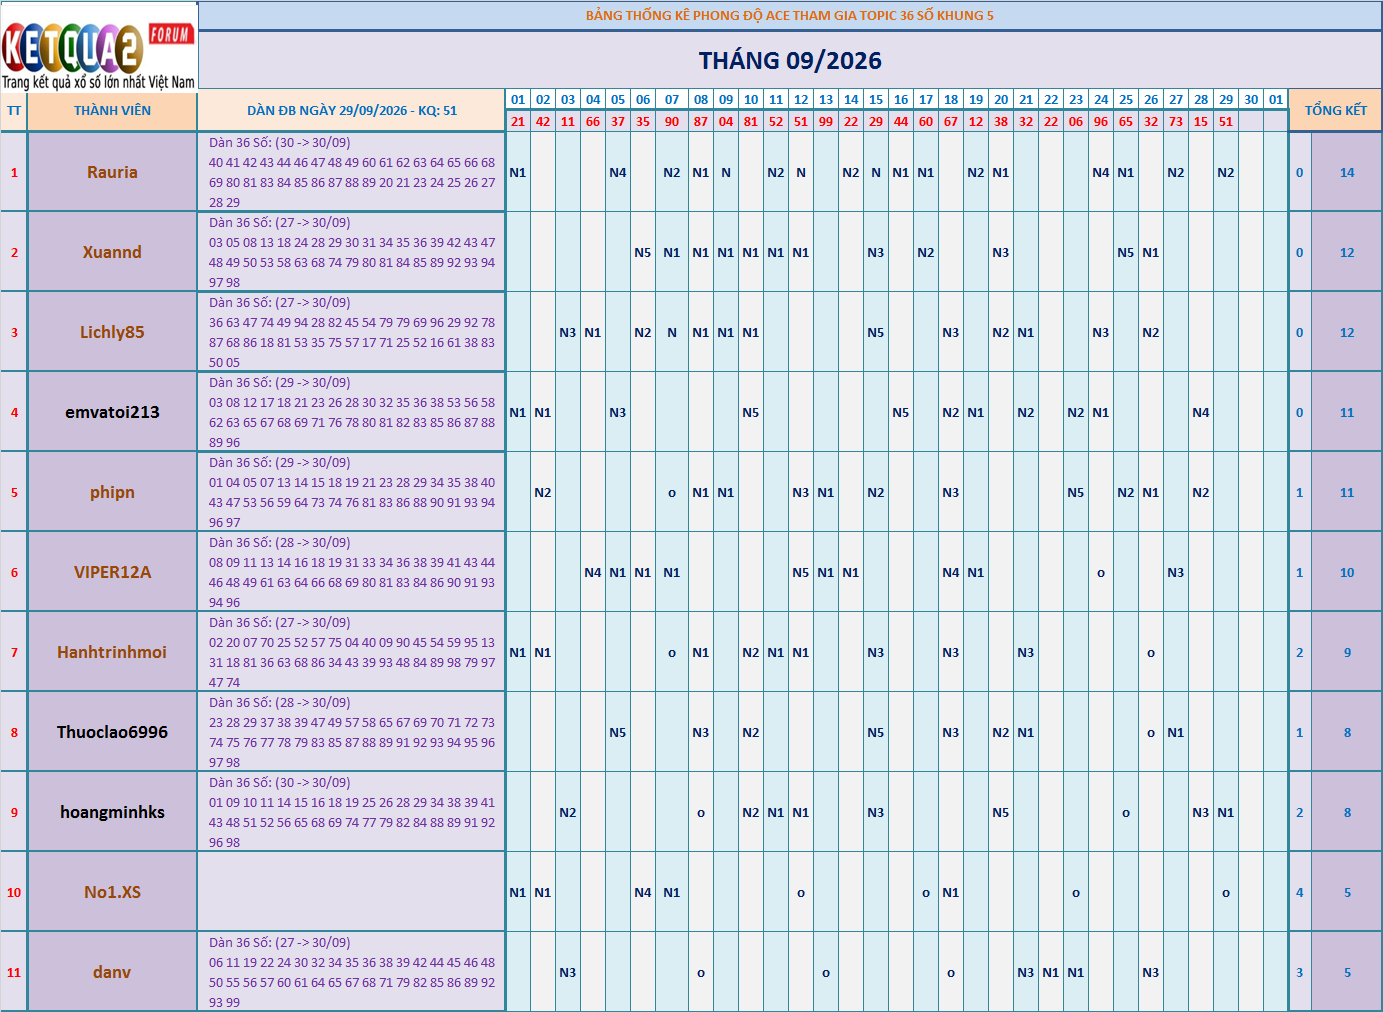Click row number '1' in the TT column

click(14, 172)
